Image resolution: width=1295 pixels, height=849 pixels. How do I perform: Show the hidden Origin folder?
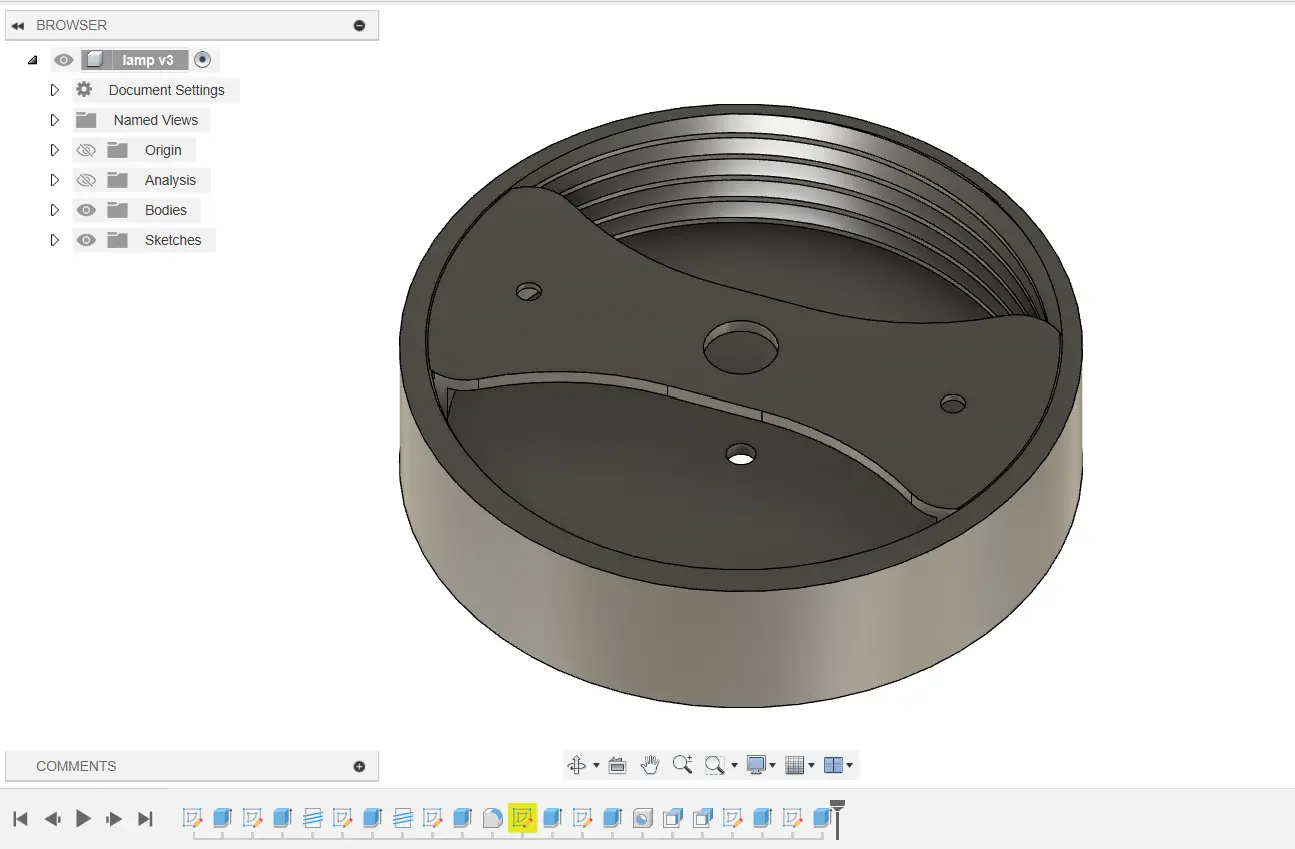(86, 150)
